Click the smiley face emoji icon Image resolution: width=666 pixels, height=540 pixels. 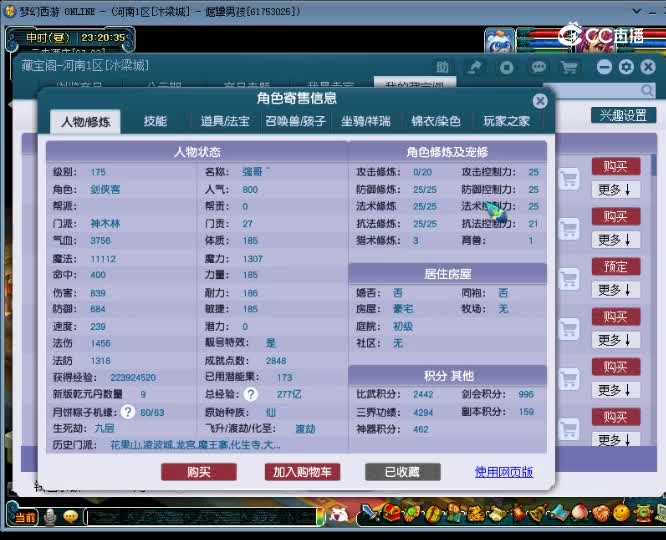coord(621,514)
